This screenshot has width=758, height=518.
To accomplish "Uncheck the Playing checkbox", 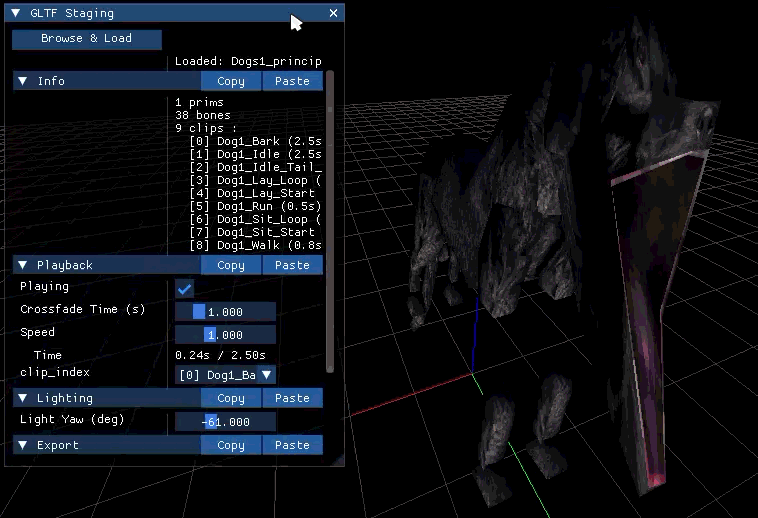I will point(184,289).
